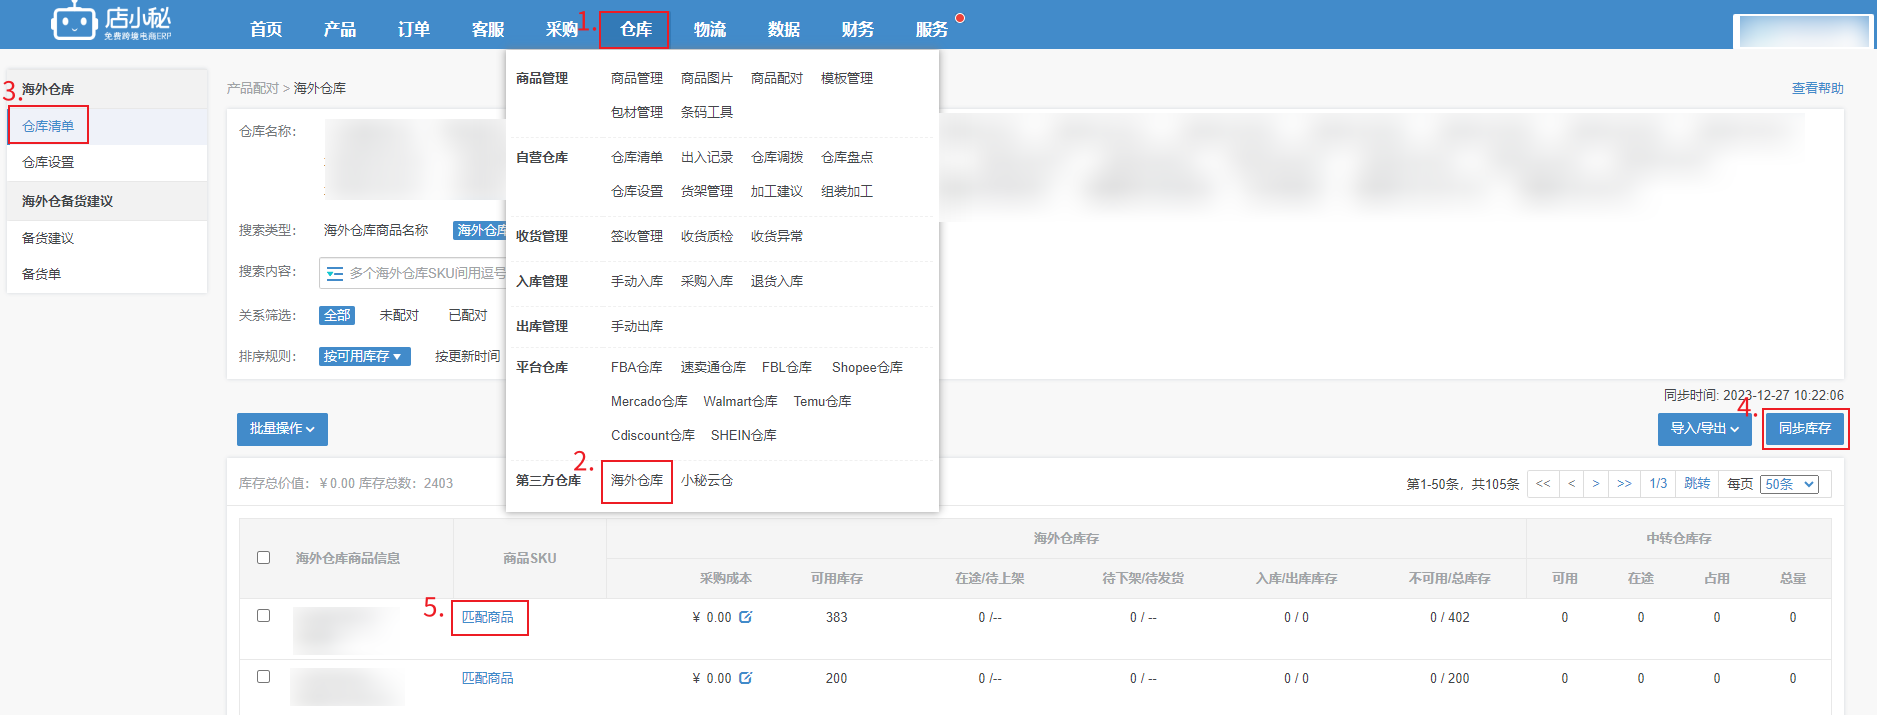Open the 50条 per-page selector
This screenshot has height=715, width=1877.
click(1788, 484)
